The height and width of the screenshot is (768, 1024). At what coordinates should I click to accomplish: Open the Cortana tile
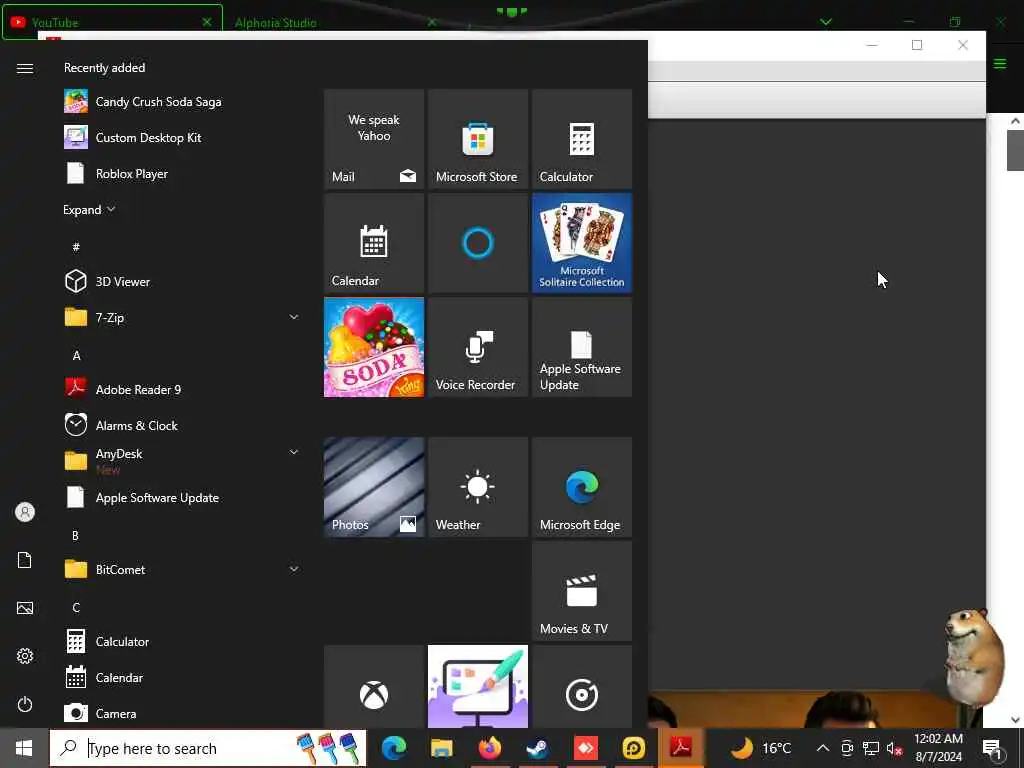477,243
